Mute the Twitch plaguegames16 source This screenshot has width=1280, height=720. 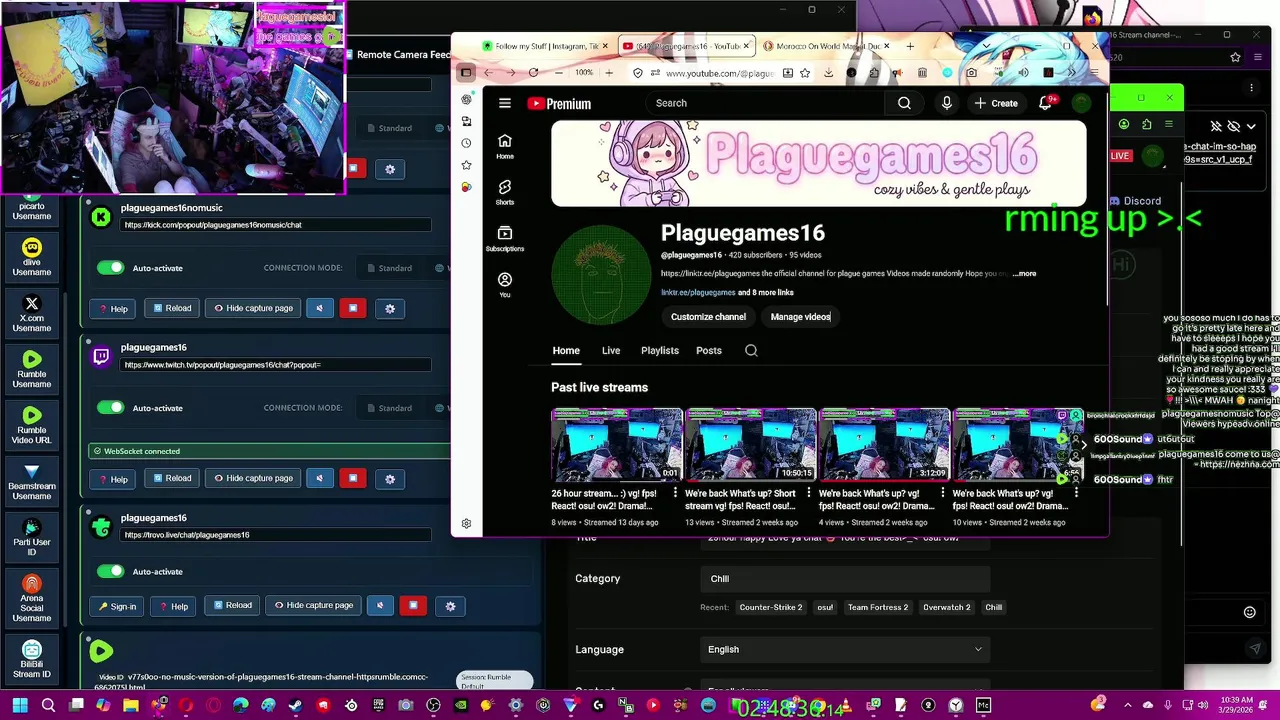tap(319, 478)
